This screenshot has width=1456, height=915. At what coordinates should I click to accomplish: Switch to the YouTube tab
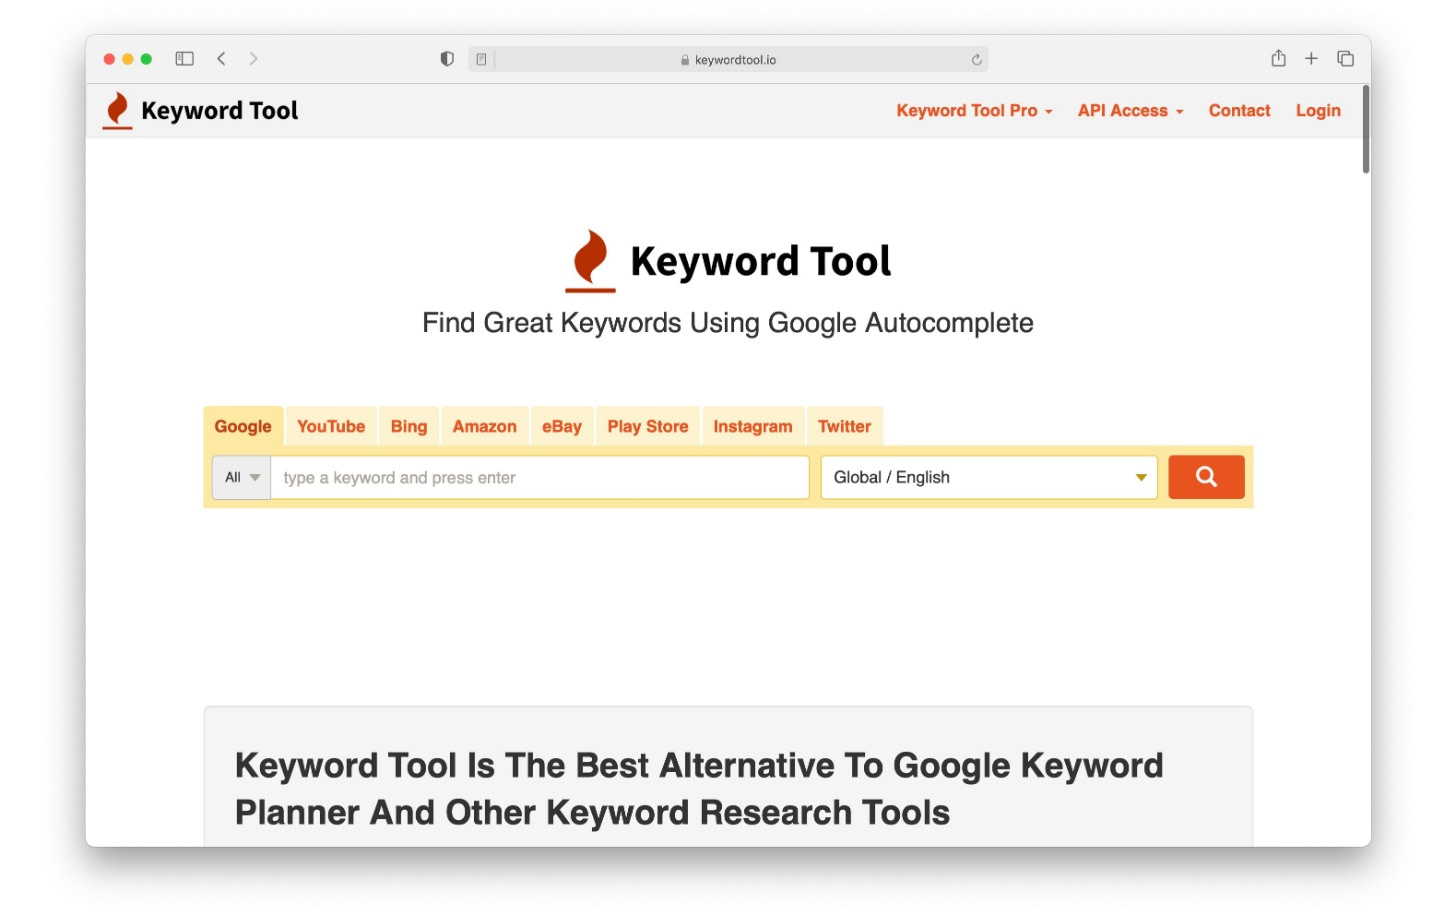click(x=331, y=426)
